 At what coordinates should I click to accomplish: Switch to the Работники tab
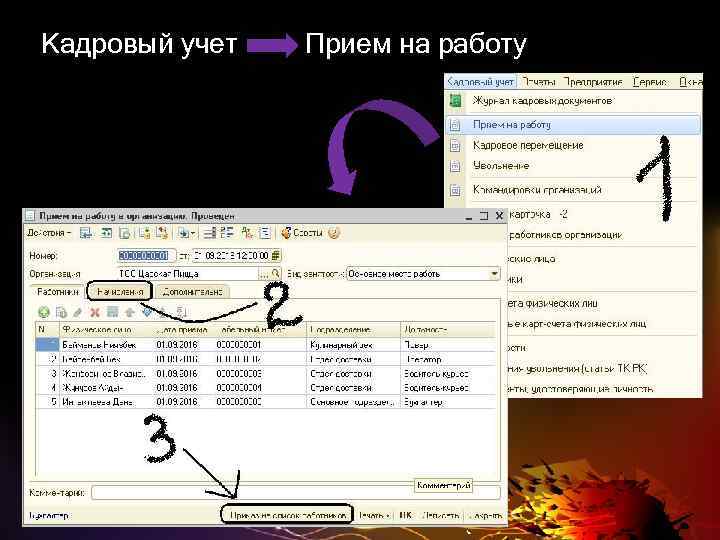click(x=57, y=292)
